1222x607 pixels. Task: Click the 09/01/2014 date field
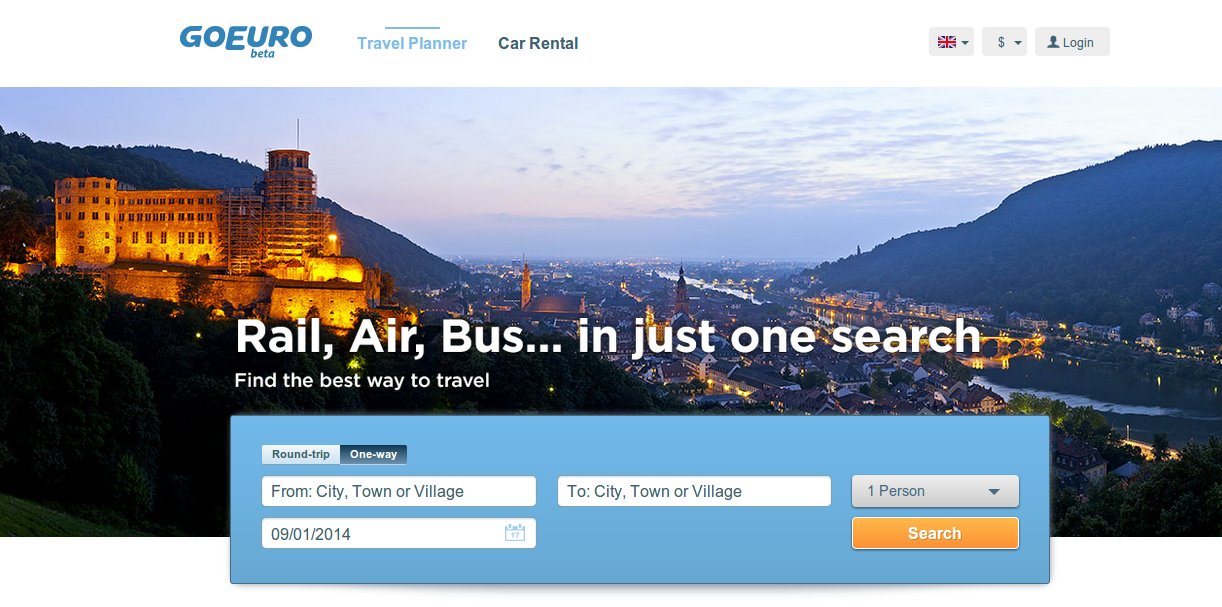399,533
